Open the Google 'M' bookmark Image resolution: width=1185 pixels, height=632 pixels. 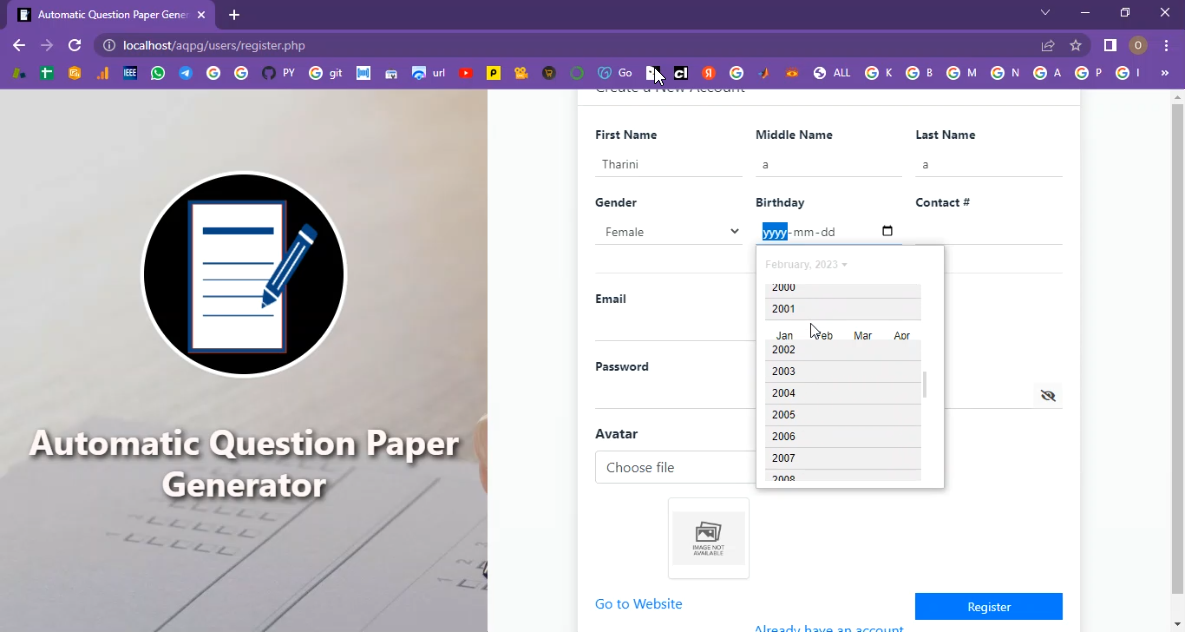coord(962,73)
